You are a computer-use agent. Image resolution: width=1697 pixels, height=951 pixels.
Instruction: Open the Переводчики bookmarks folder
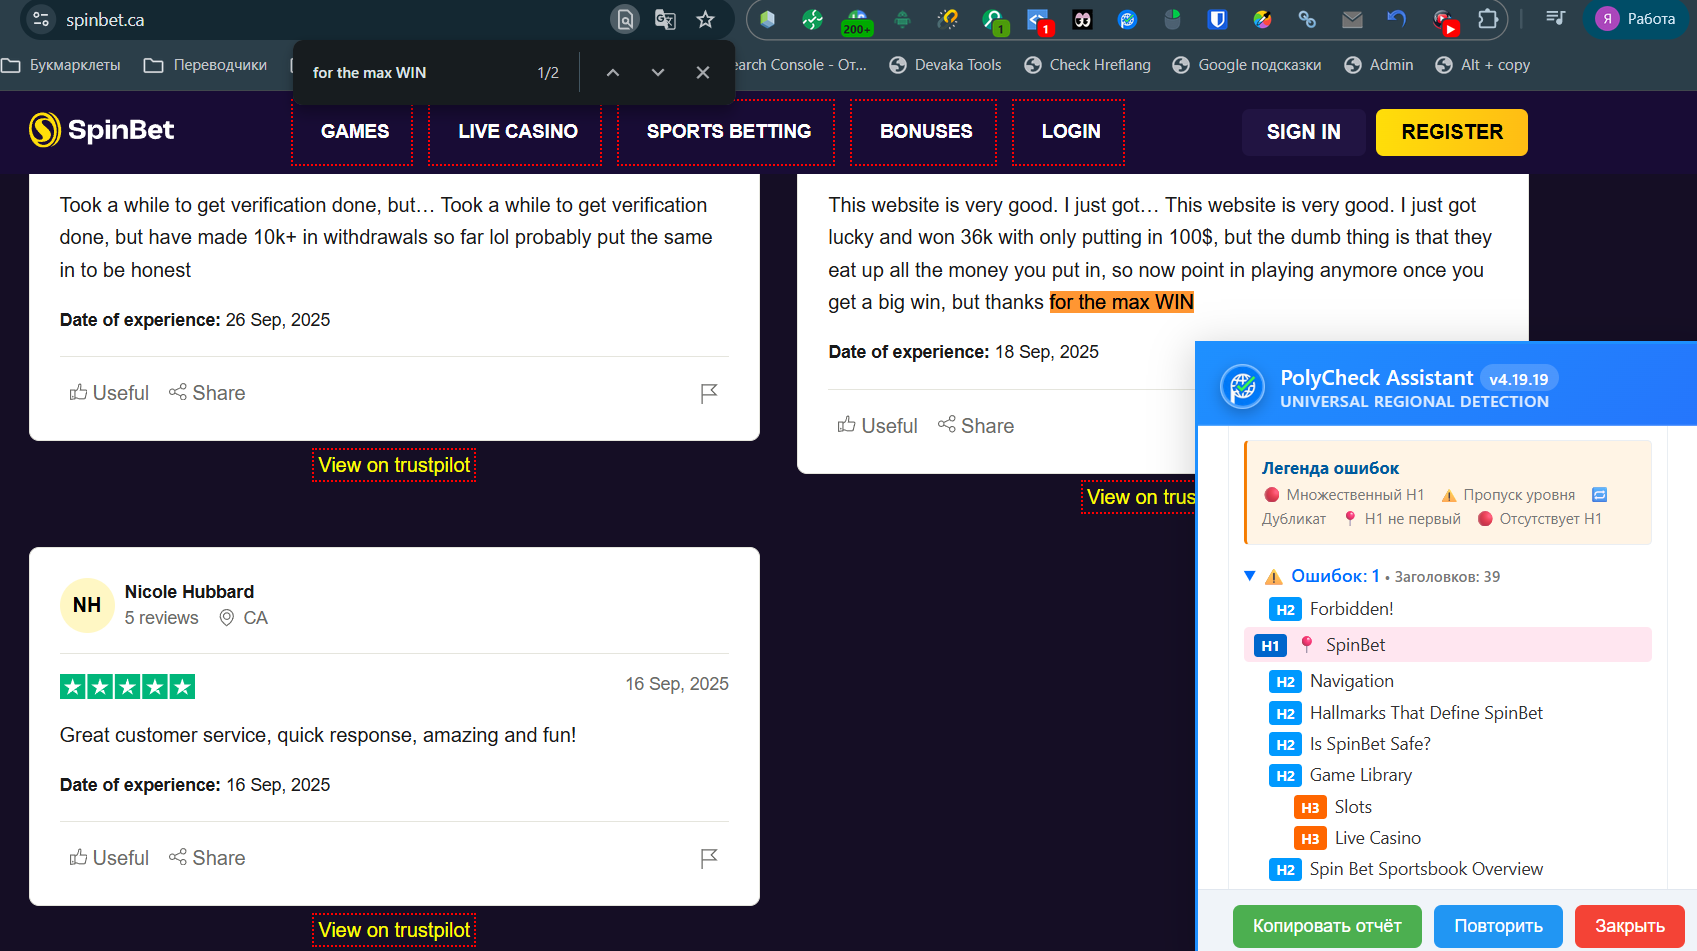click(206, 65)
